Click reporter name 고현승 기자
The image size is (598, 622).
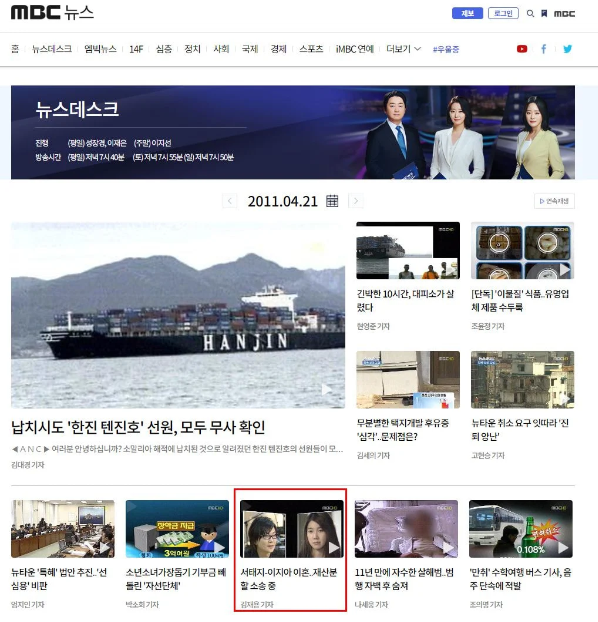click(x=488, y=455)
